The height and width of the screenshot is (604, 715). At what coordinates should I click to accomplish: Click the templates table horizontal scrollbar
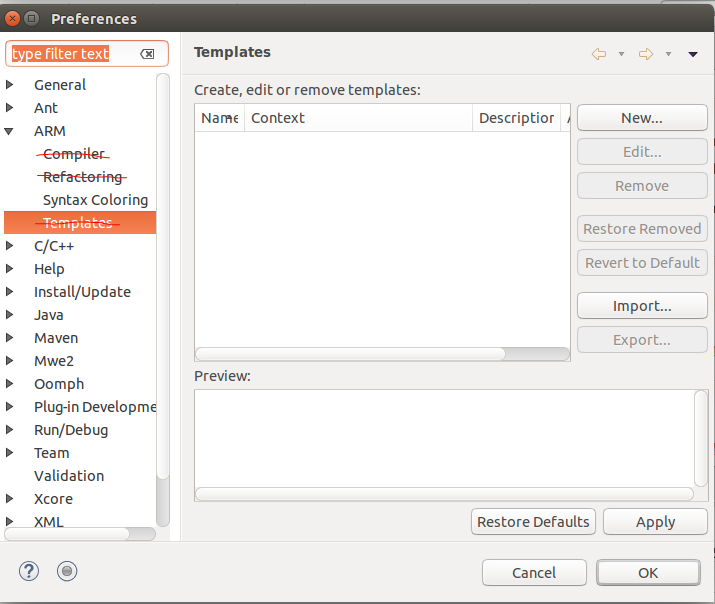point(382,354)
